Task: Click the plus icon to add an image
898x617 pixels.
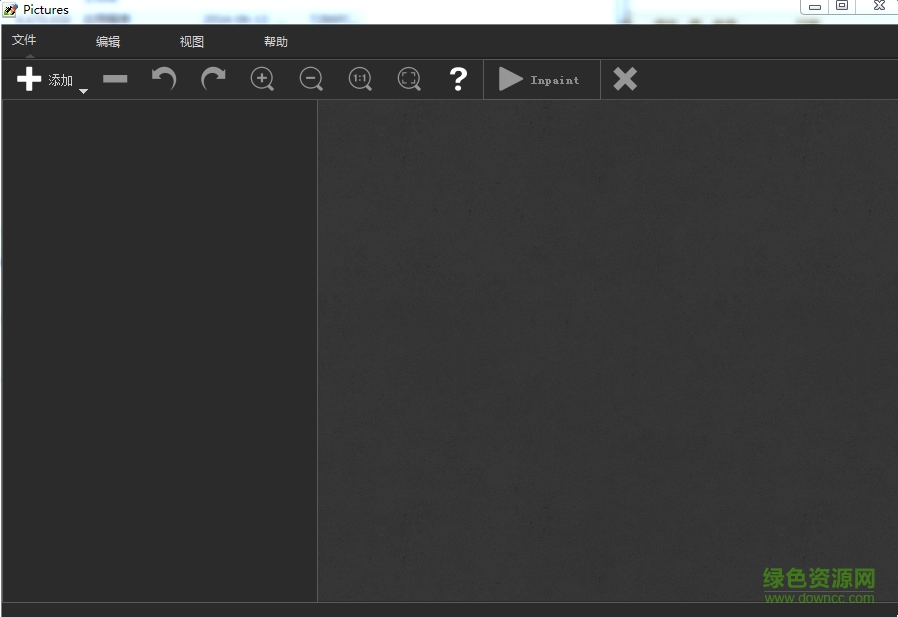Action: (30, 79)
